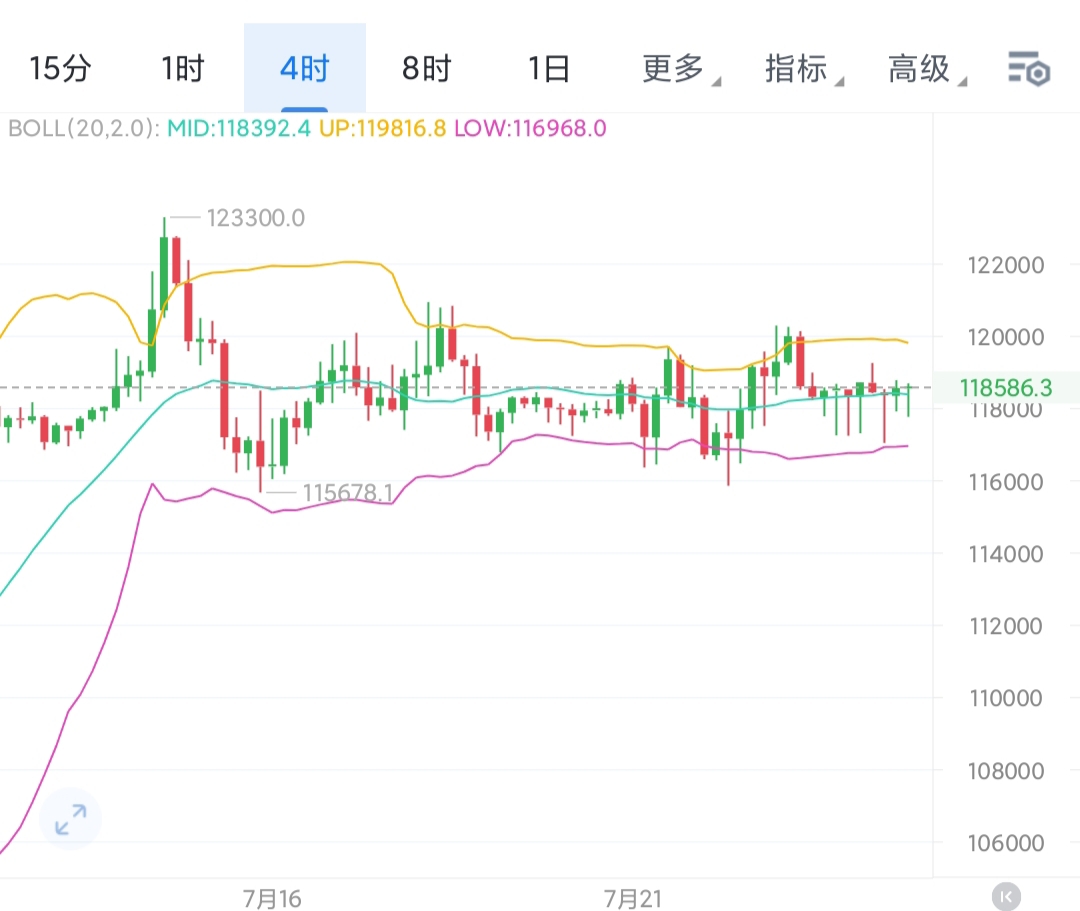Click the 115678.1 low price marker
Screen dimensions: 1080x911
click(x=346, y=494)
